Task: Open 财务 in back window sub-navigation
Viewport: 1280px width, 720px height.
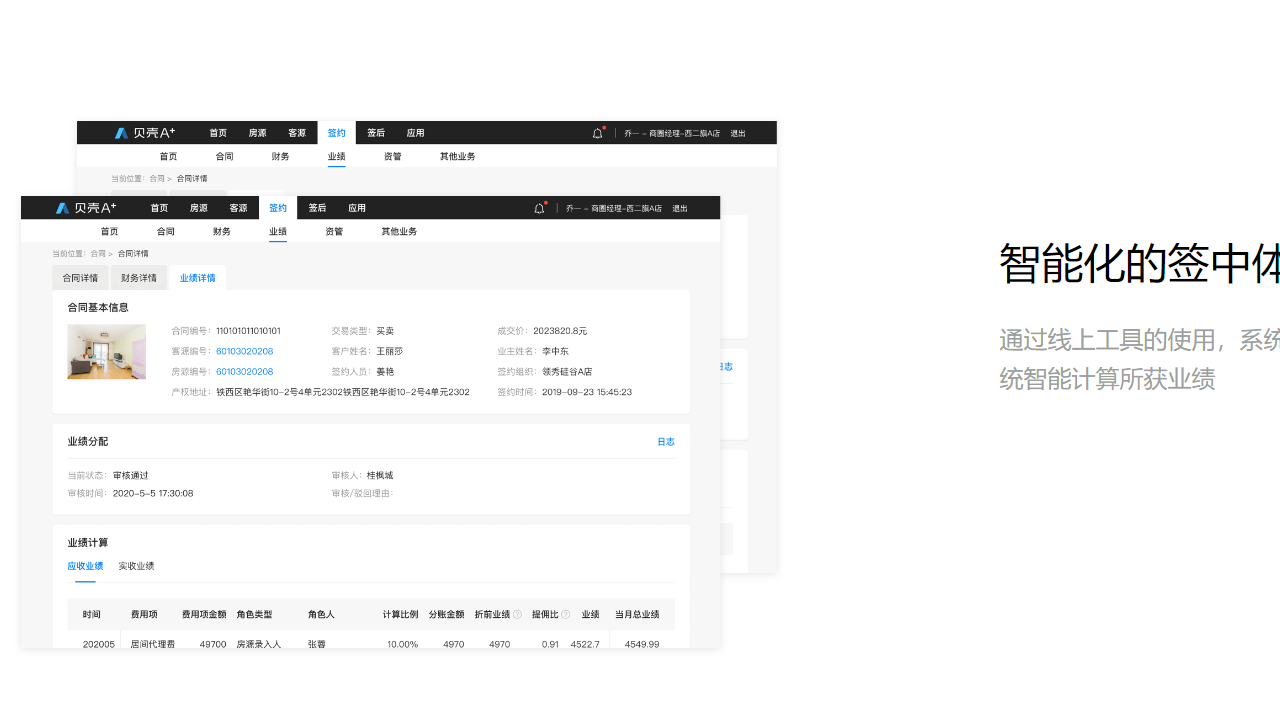Action: click(280, 156)
